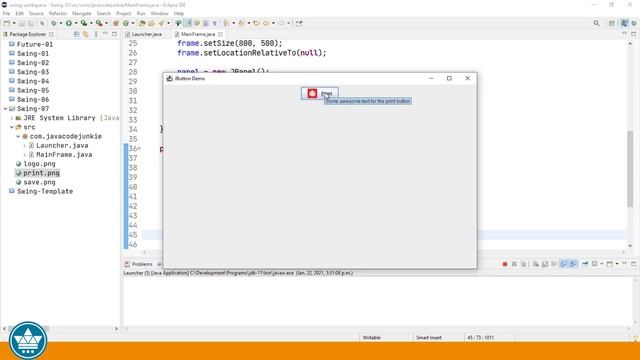640x360 pixels.
Task: Open dropdown arrow next to Debug button
Action: pyautogui.click(x=61, y=23)
